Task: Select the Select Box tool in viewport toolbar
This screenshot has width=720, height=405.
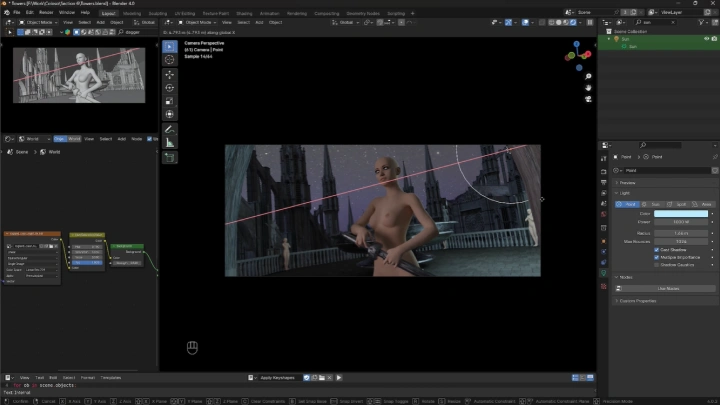Action: coord(169,46)
